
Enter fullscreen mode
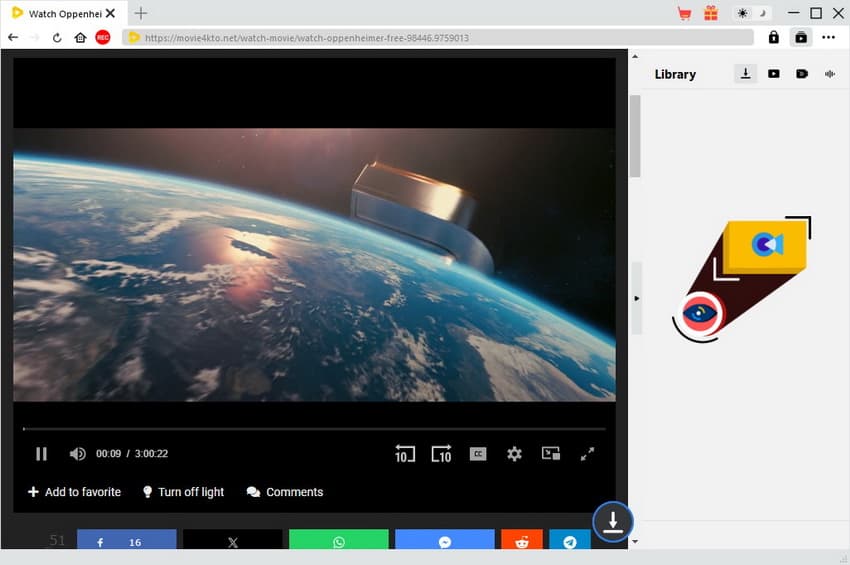click(x=587, y=454)
